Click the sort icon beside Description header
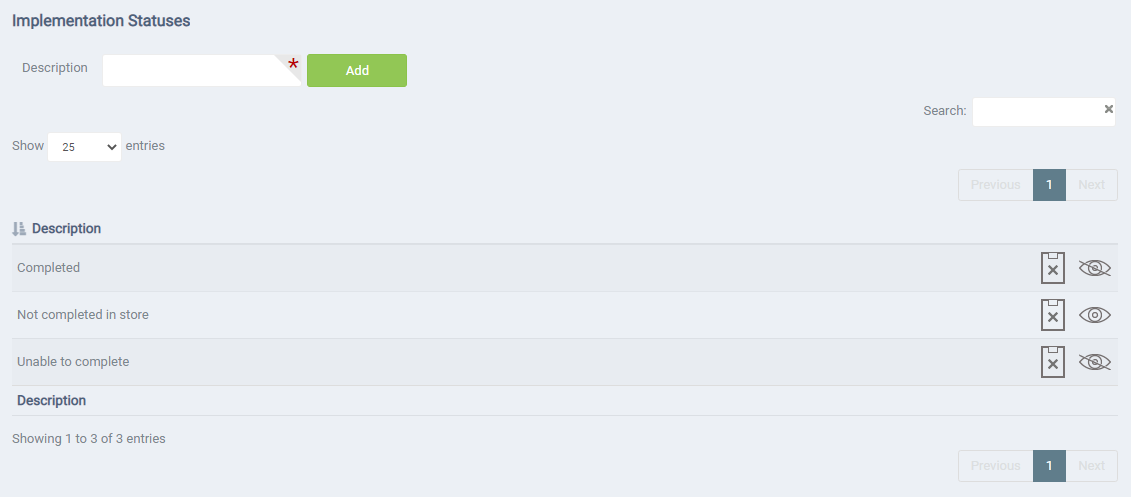Screen dimensions: 1131x497 (x=19, y=229)
